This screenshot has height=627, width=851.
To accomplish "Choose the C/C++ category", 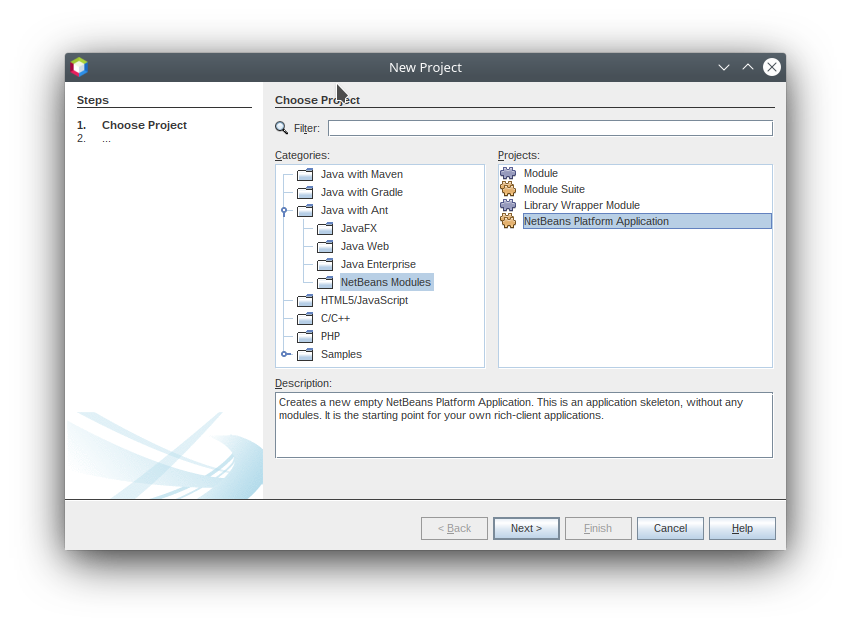I will coord(335,318).
